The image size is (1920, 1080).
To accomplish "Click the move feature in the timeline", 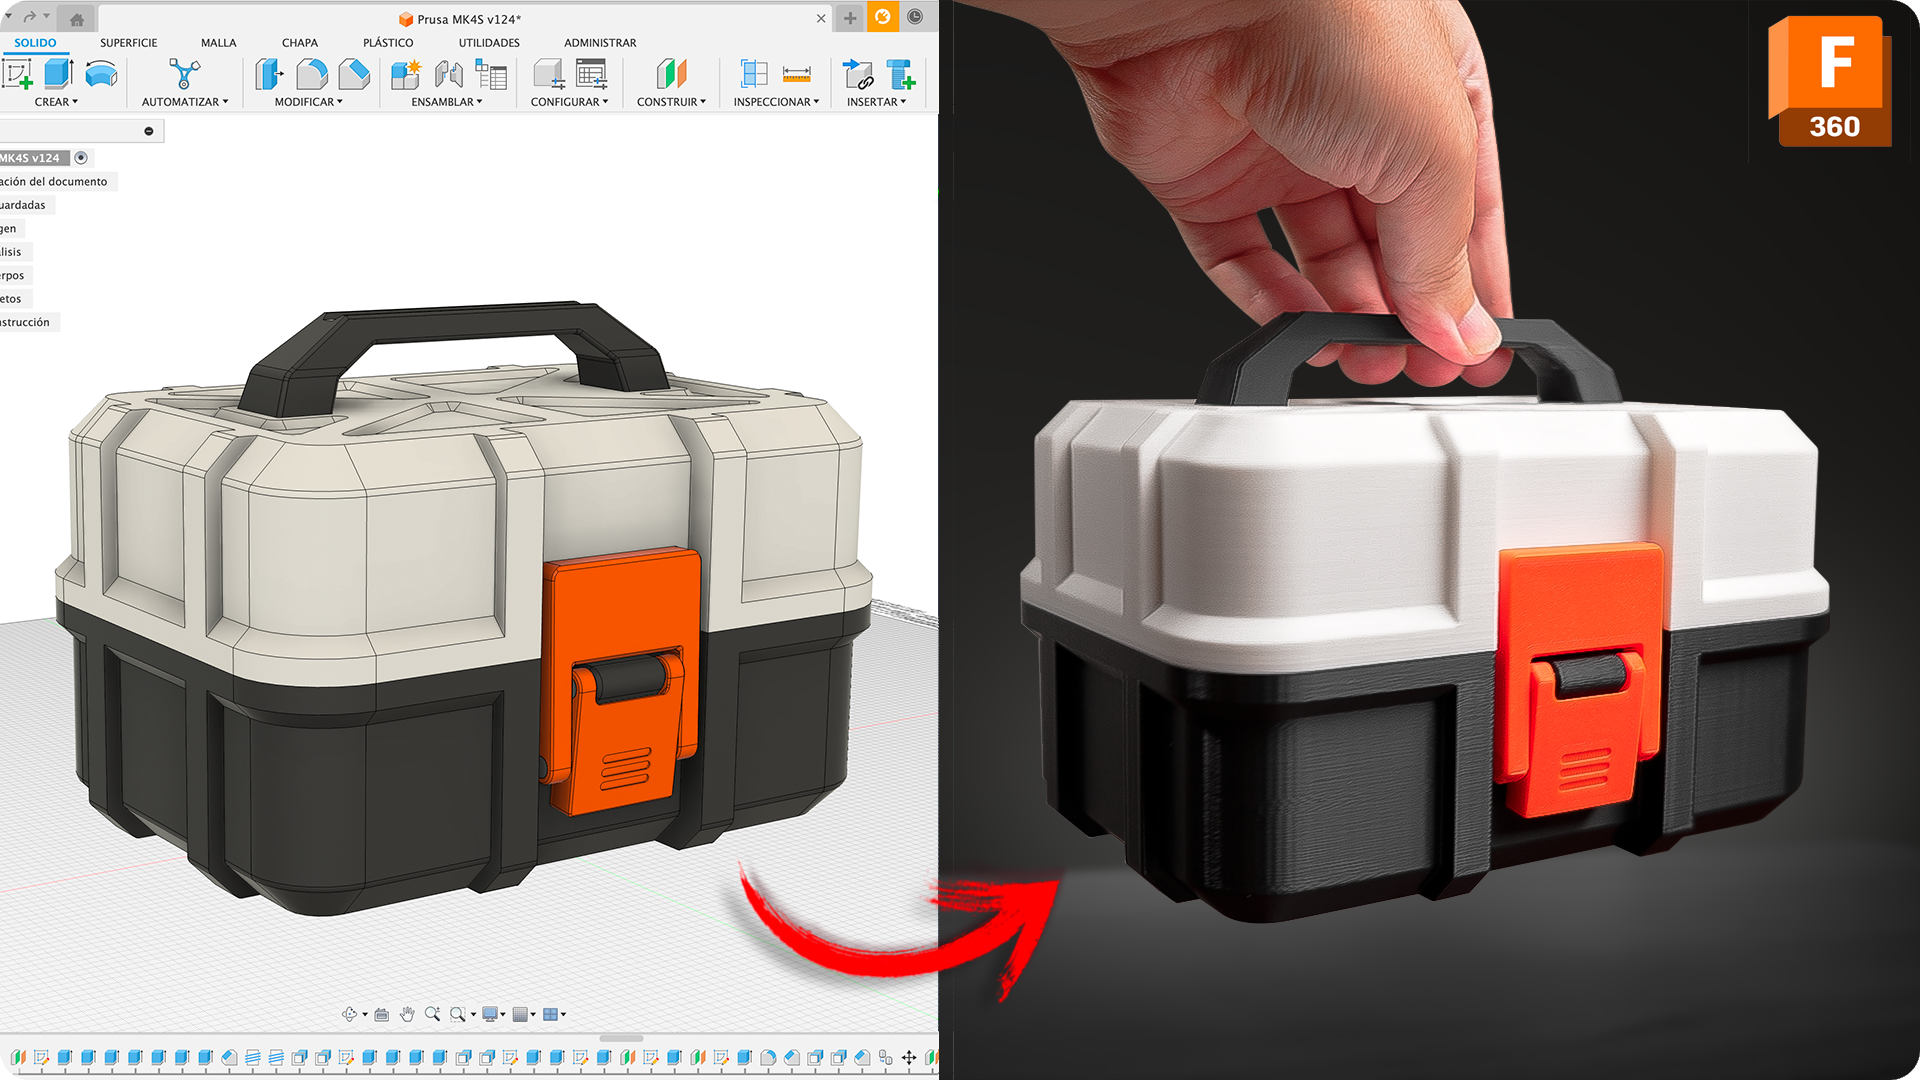I will coord(908,1057).
